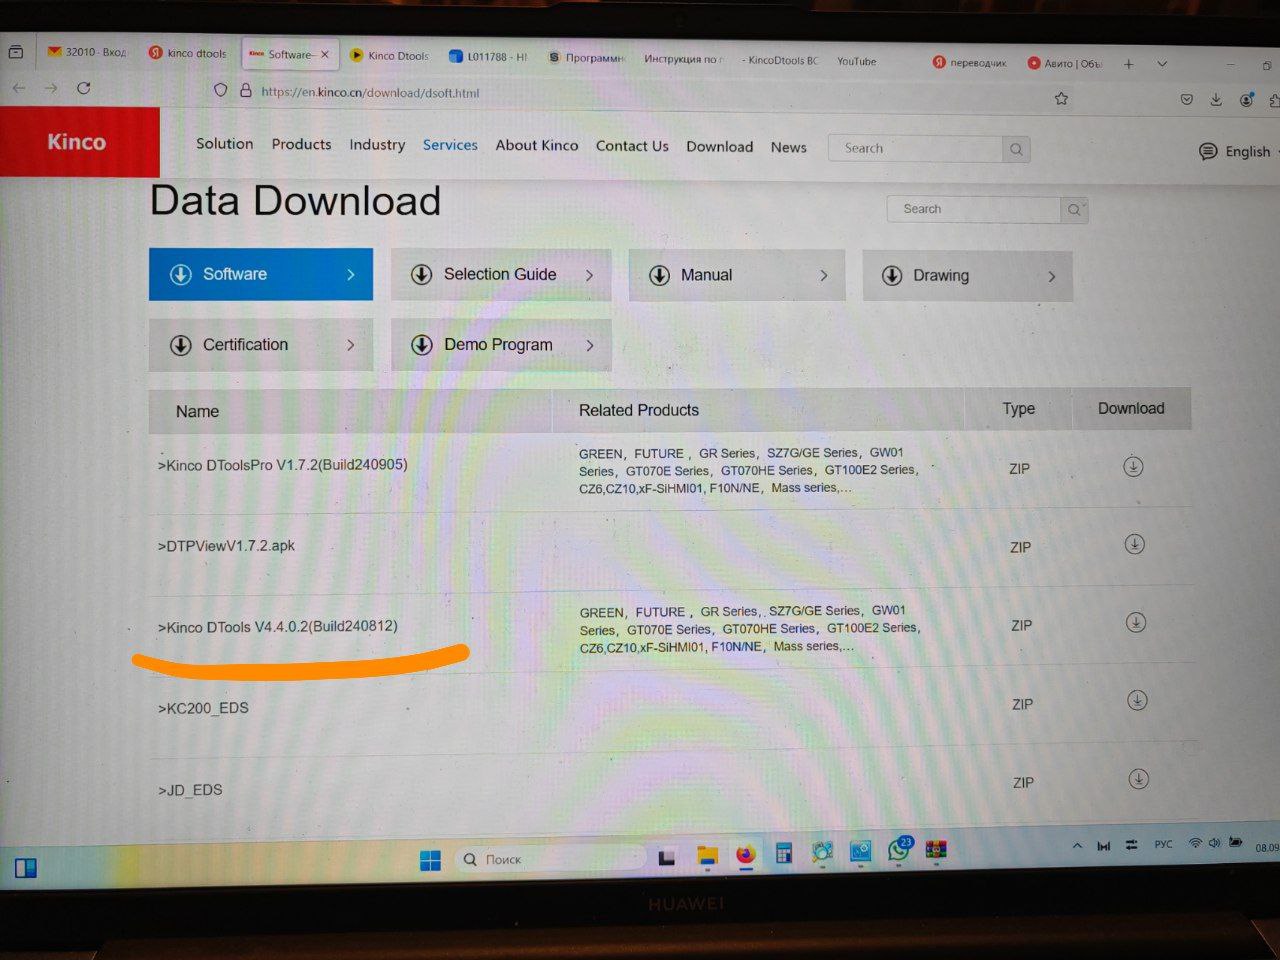Switch to the YouTube tab

pos(856,61)
